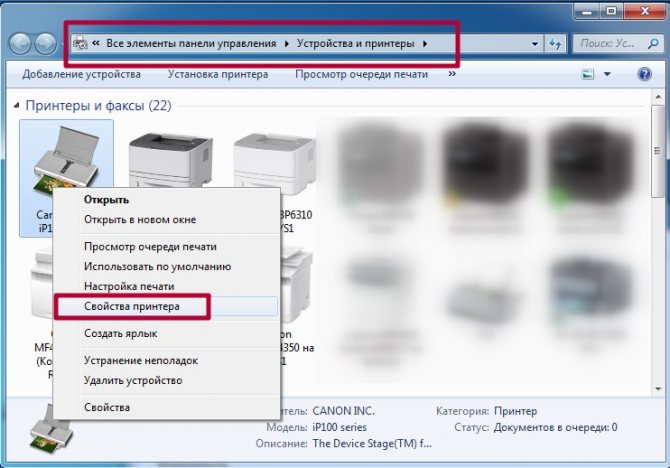Image resolution: width=670 pixels, height=468 pixels.
Task: Click the control panel icon in address bar
Action: tap(80, 44)
